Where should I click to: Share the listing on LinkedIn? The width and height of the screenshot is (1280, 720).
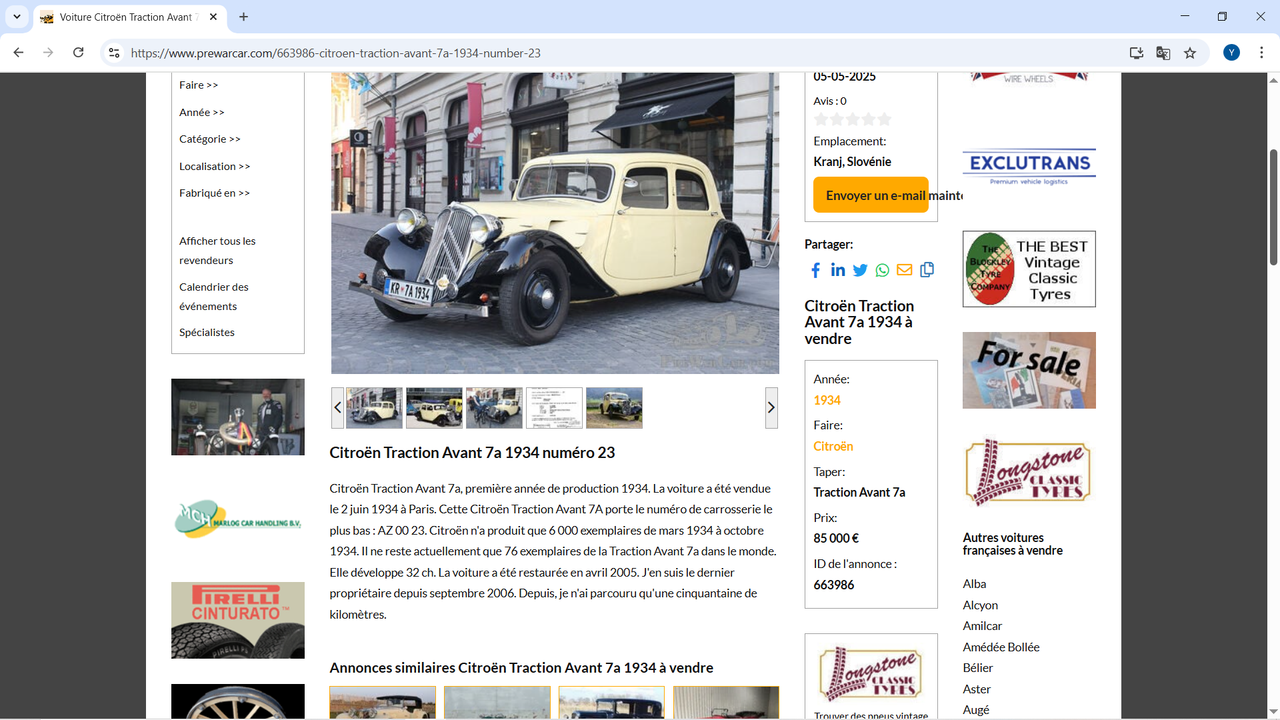tap(838, 270)
